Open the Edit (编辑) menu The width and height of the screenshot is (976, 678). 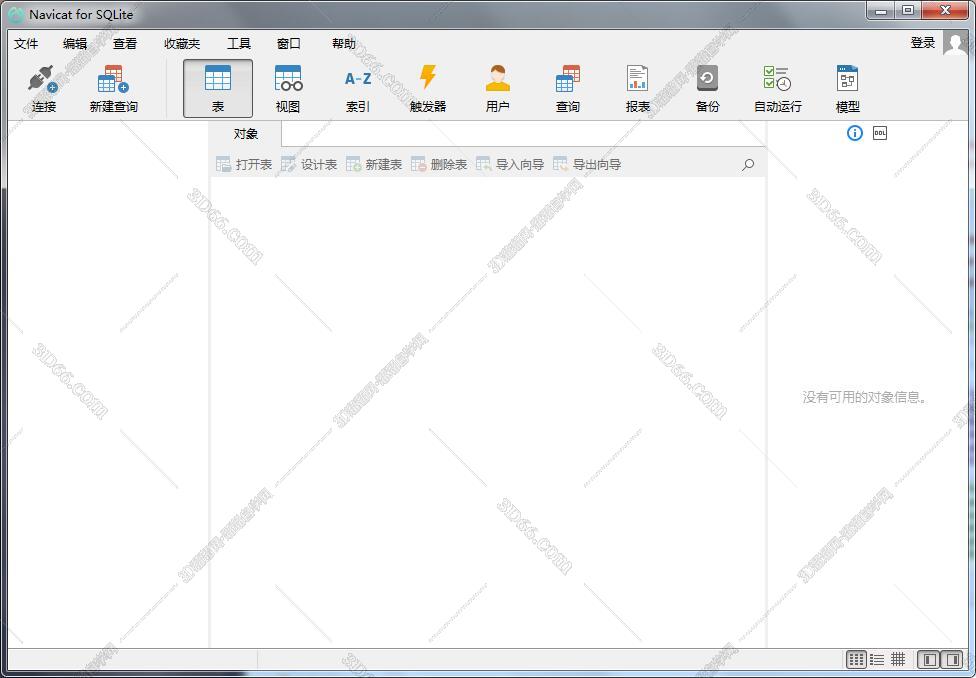coord(75,44)
